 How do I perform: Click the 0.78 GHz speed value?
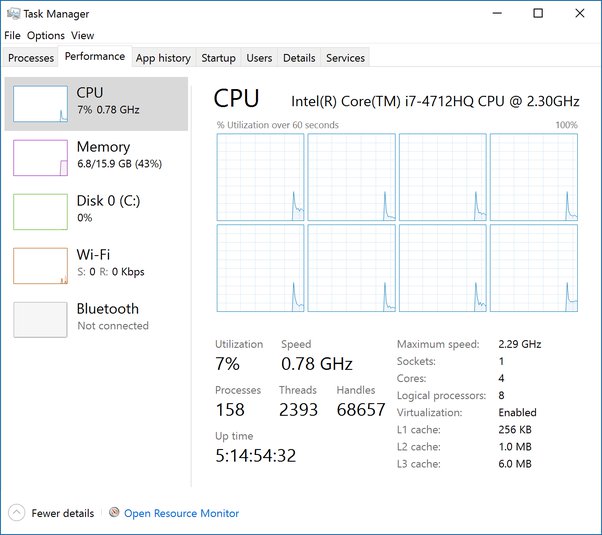point(317,364)
